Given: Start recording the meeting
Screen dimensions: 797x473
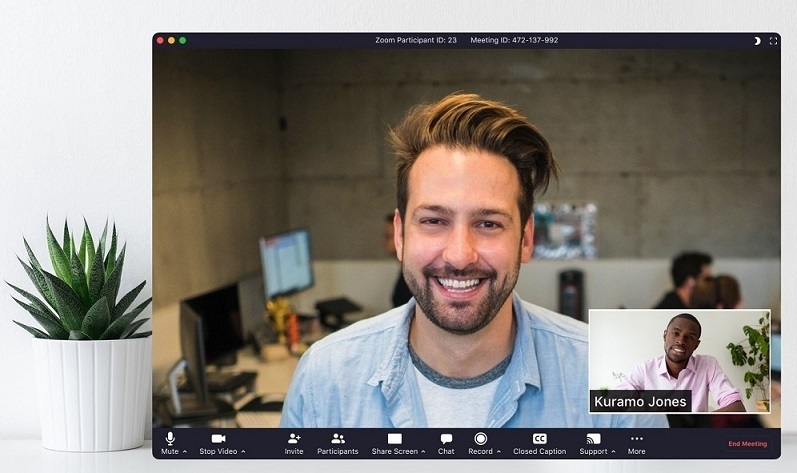Looking at the screenshot, I should [481, 439].
